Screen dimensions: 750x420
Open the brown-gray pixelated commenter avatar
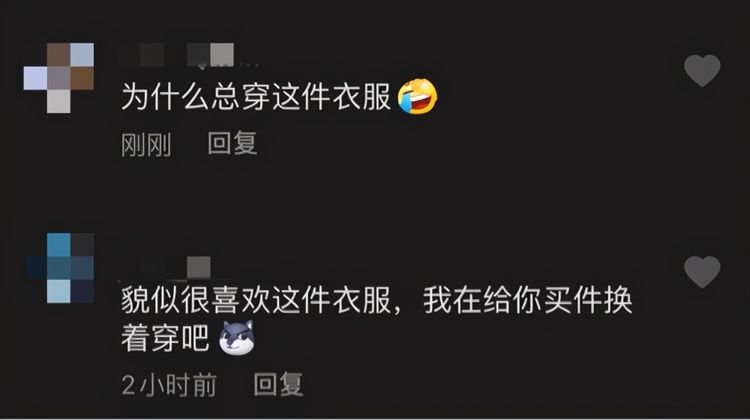(x=59, y=78)
